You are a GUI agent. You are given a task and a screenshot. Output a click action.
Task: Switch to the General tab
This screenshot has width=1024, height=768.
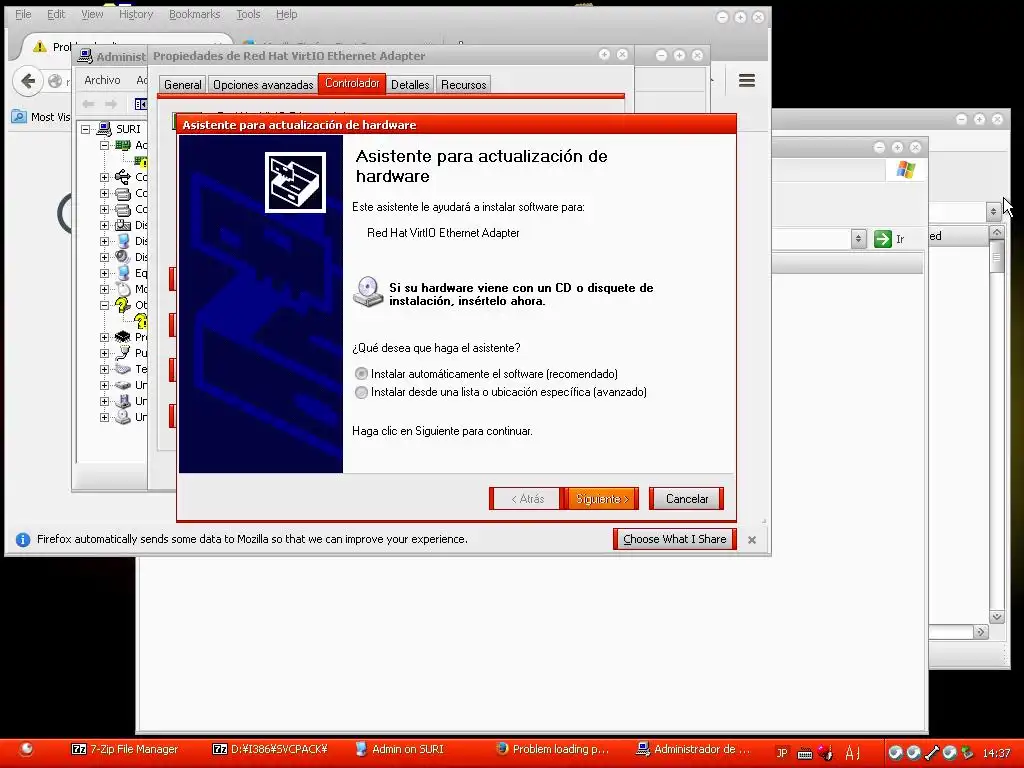[183, 85]
